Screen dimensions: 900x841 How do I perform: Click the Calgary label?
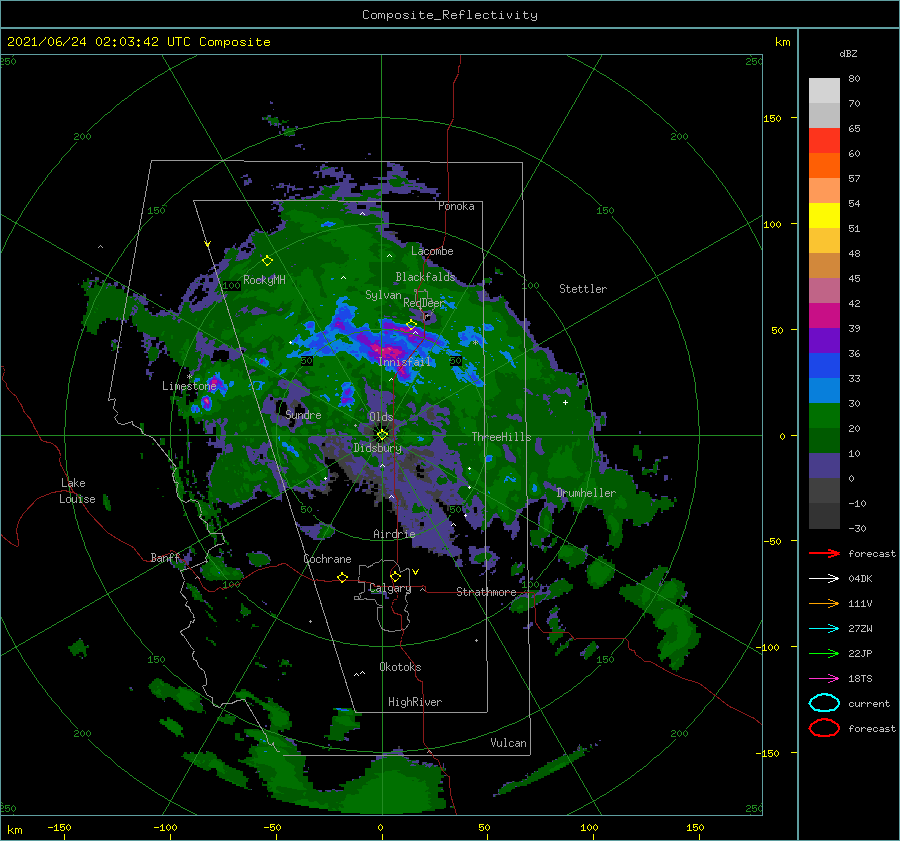[x=390, y=588]
